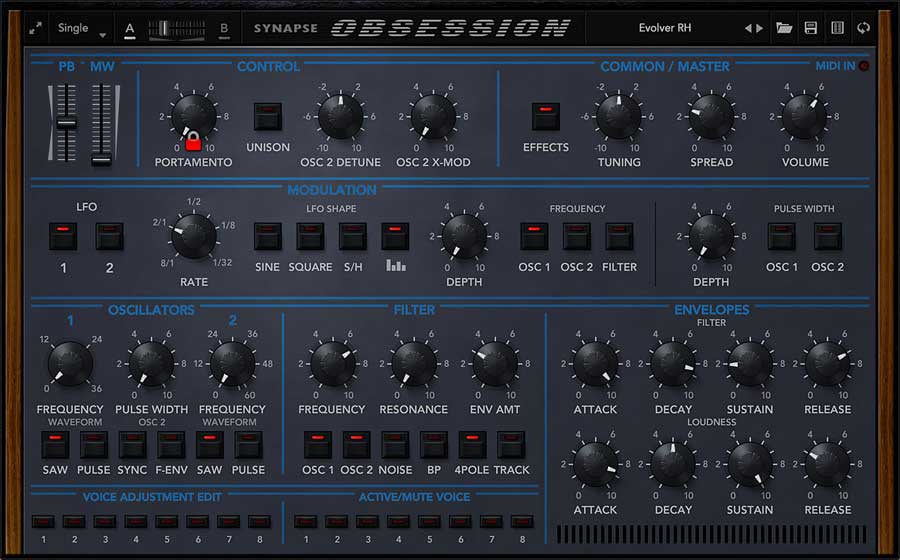Toggle oscillator 1 SAW waveform
Screen dimensions: 900x560
point(55,445)
